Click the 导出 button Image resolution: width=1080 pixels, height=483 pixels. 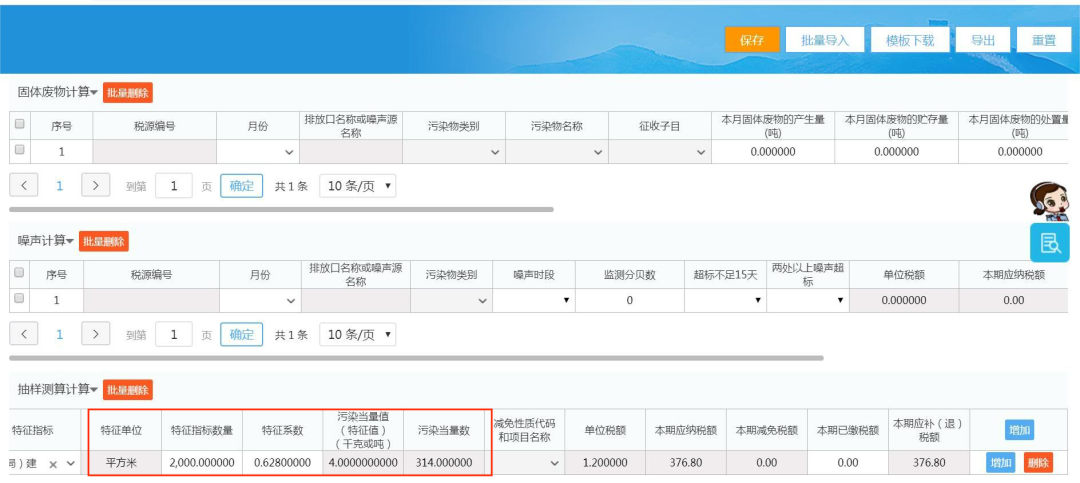983,40
